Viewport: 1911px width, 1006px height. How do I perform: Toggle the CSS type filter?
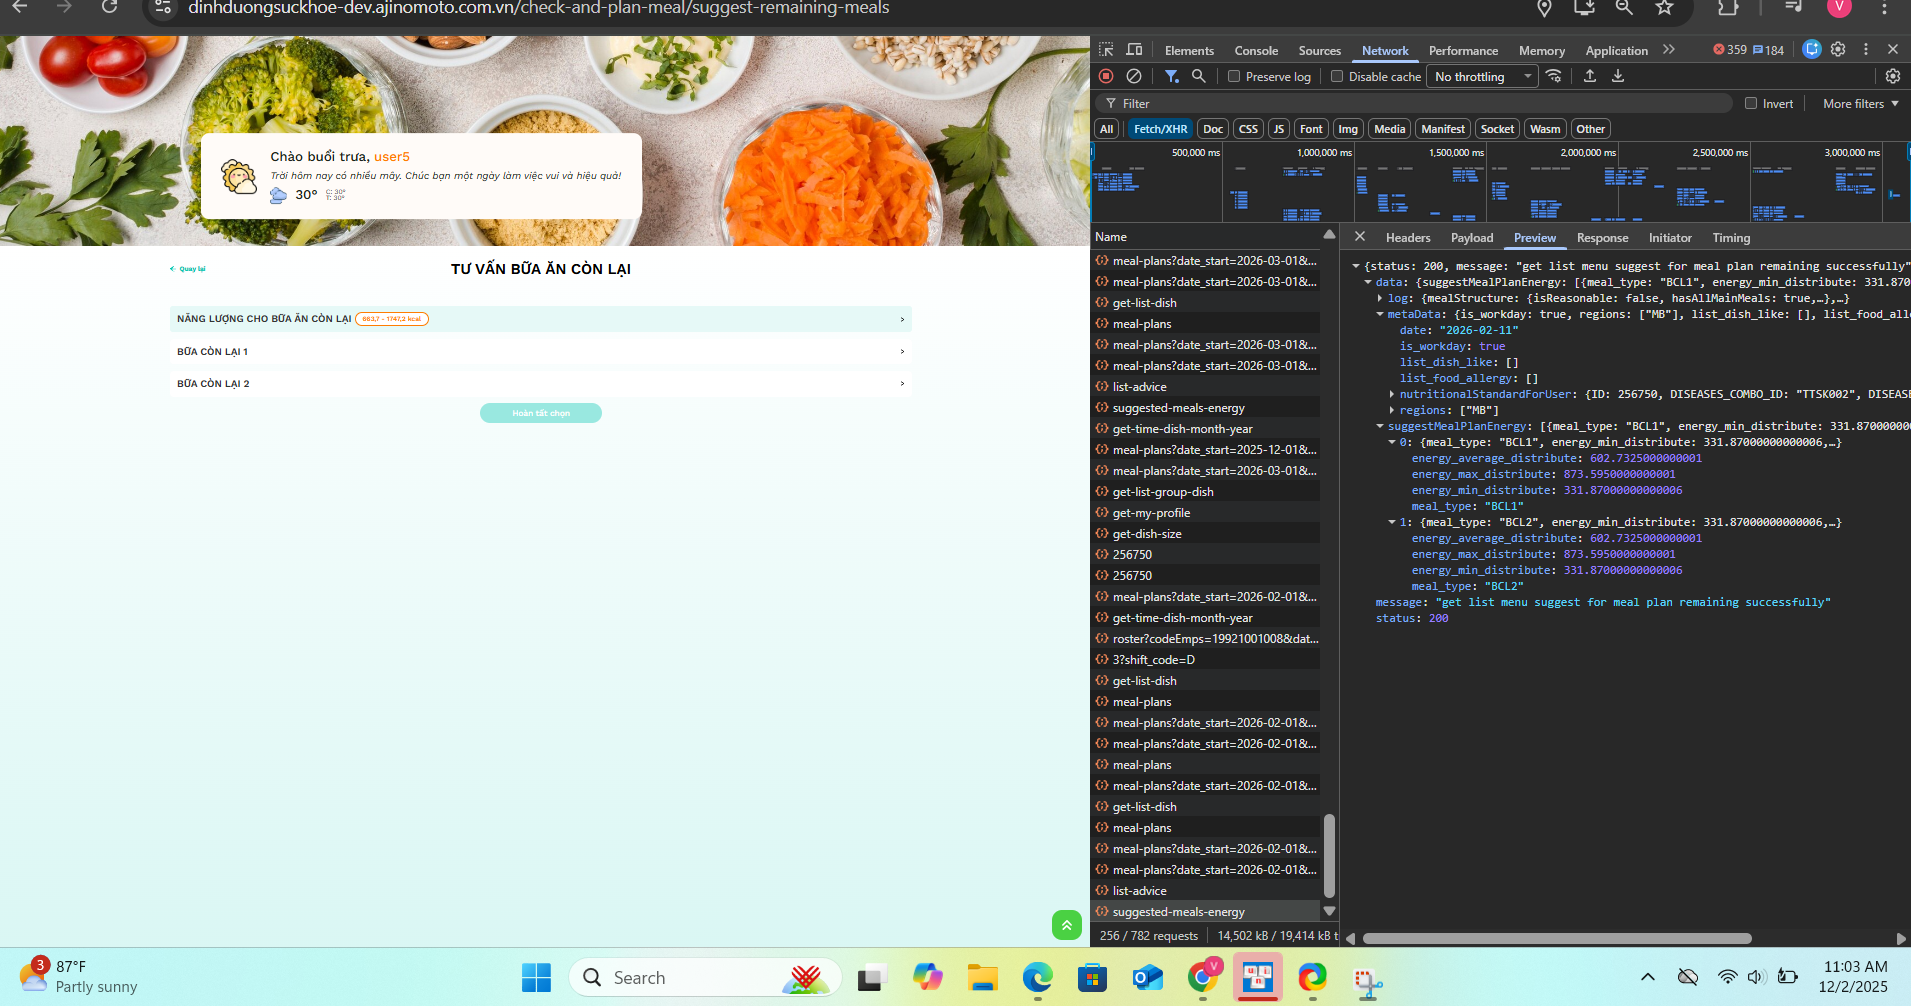coord(1248,129)
